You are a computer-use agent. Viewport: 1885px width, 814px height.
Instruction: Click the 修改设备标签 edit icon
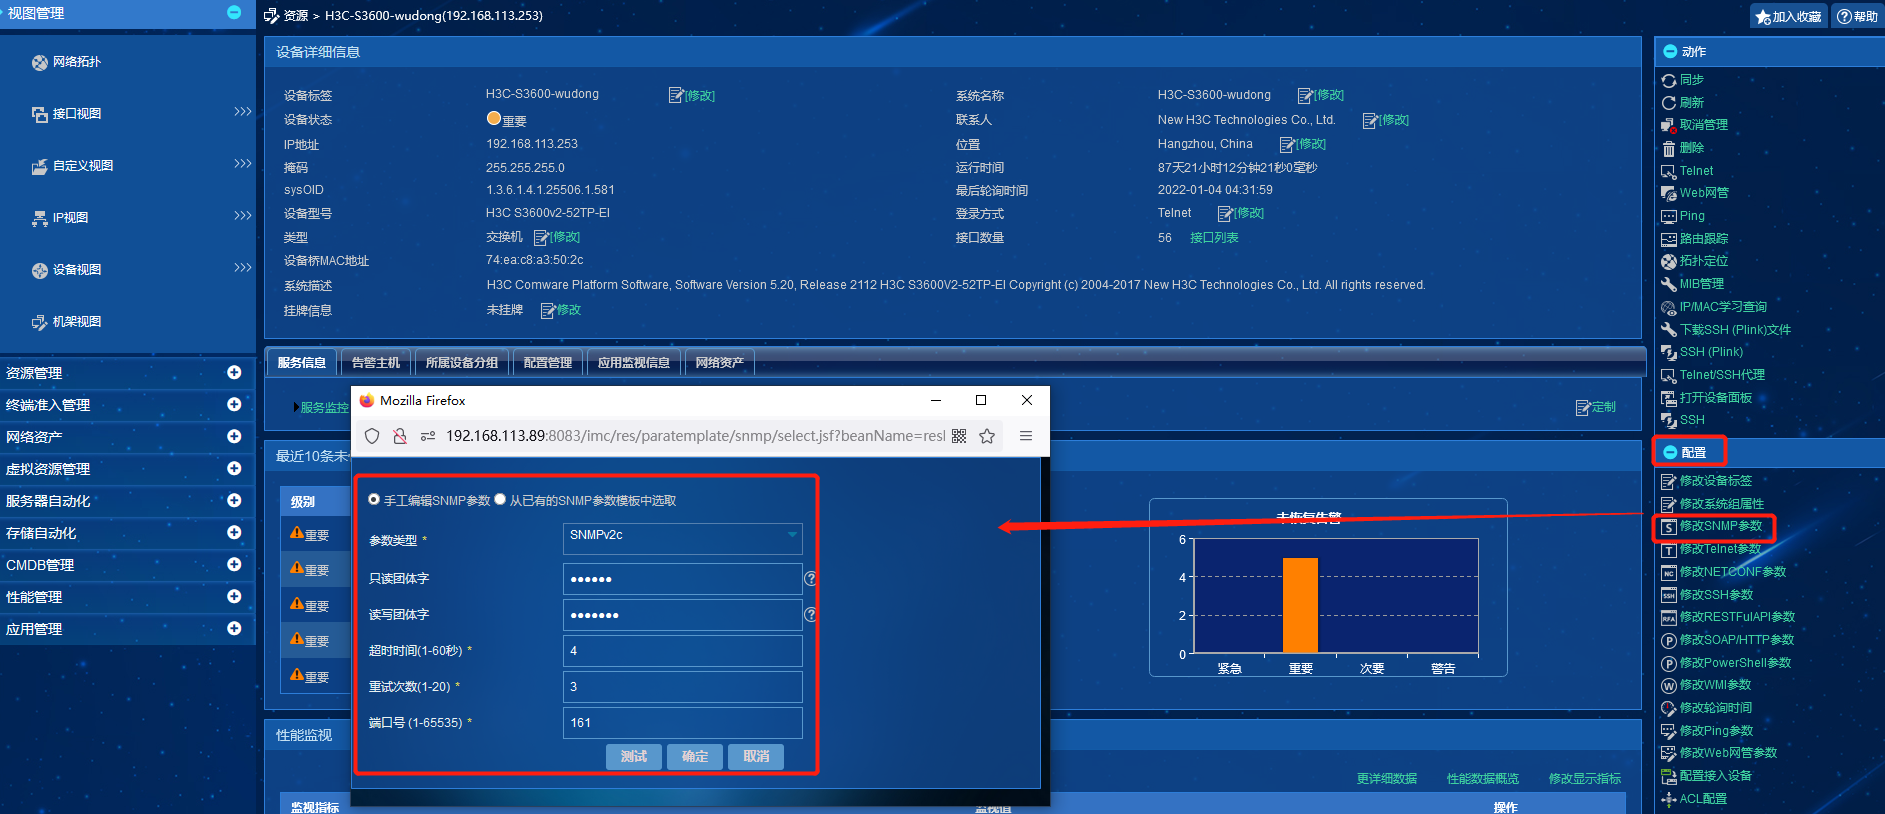pyautogui.click(x=1668, y=481)
